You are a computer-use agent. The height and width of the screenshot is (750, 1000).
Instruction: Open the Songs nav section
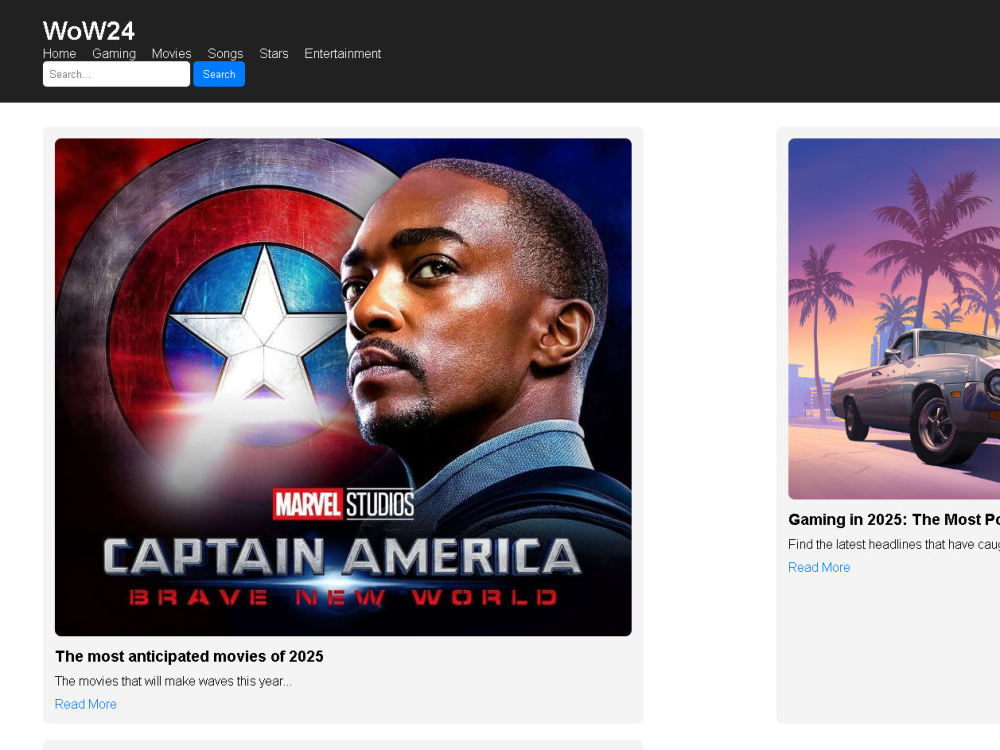[x=225, y=54]
